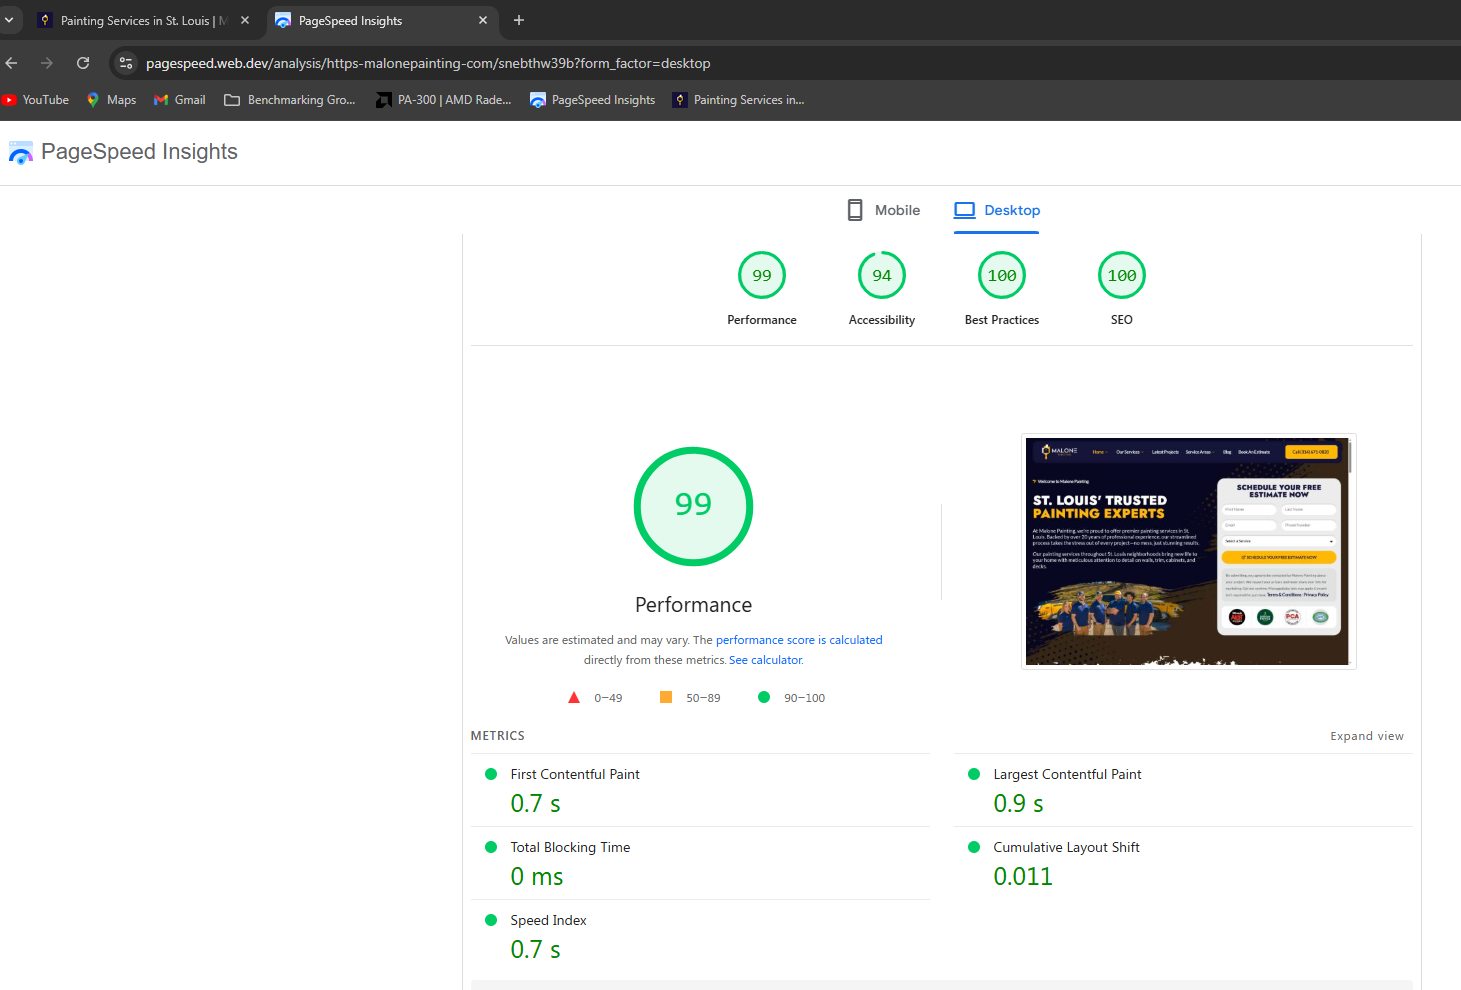Open the 'performance score is calculated' link
The image size is (1461, 990).
click(x=799, y=640)
